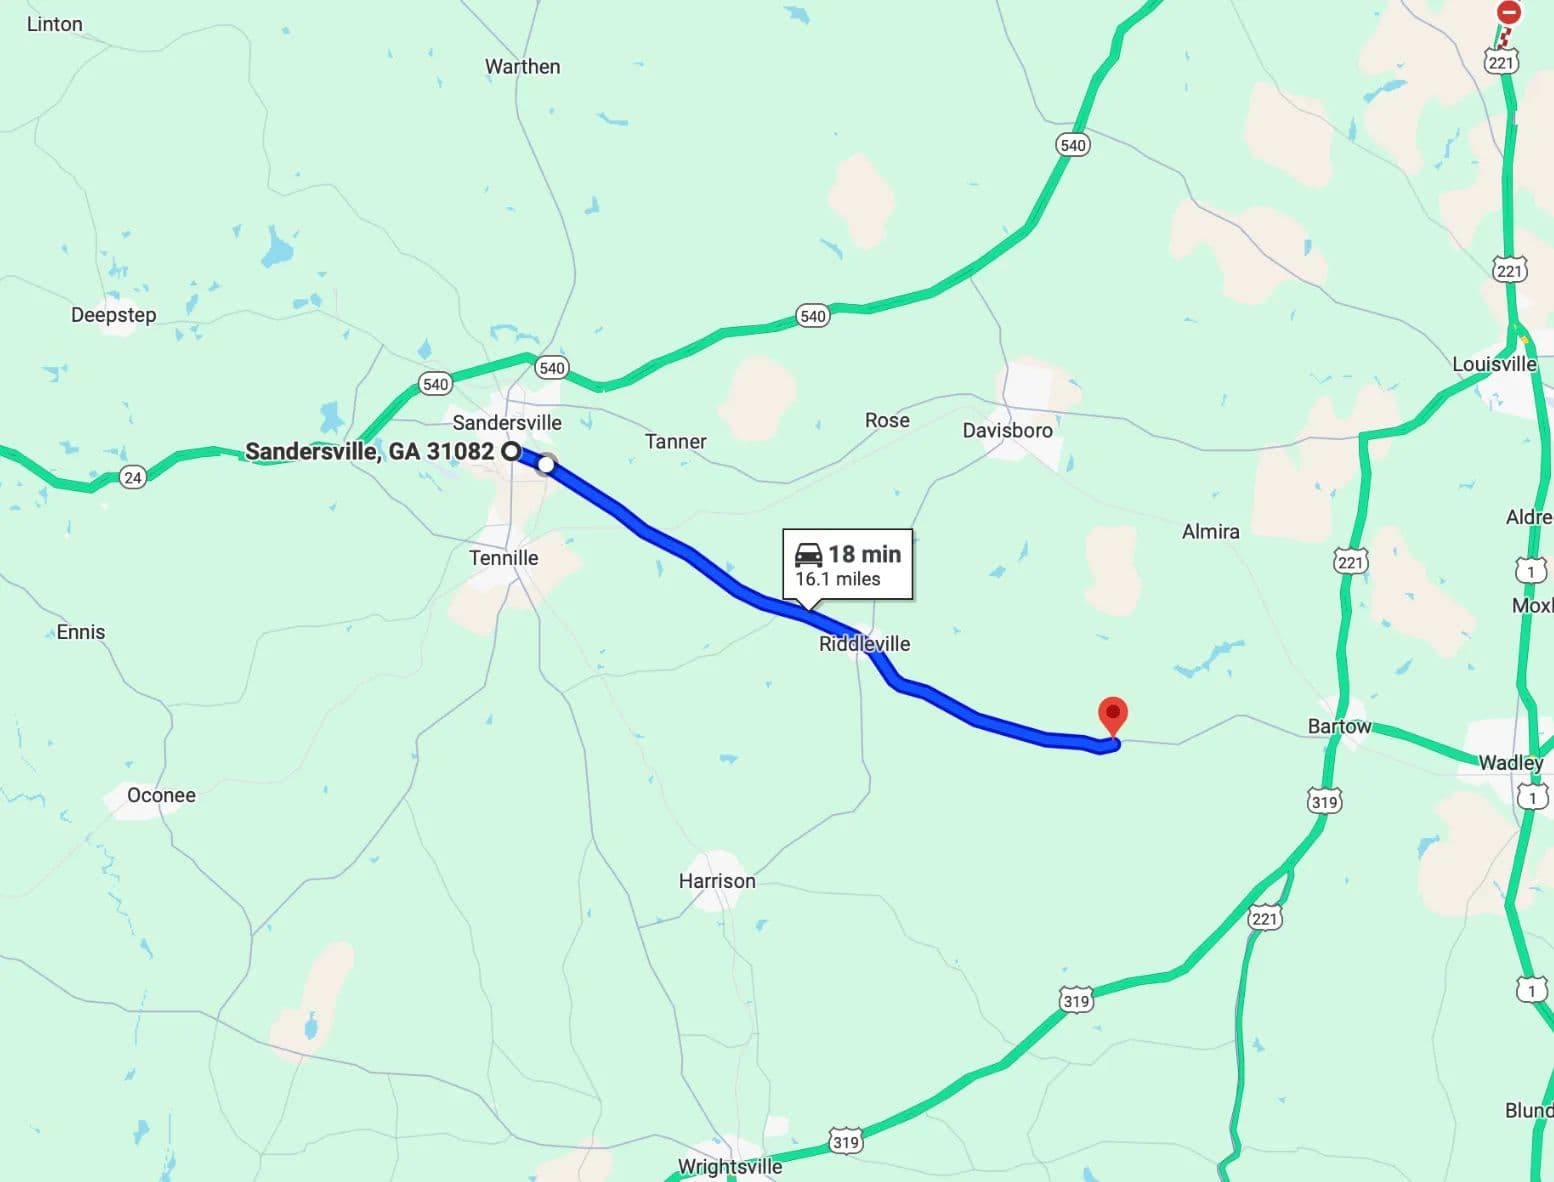Click the Davisboro town label
The height and width of the screenshot is (1182, 1554).
coord(1007,430)
